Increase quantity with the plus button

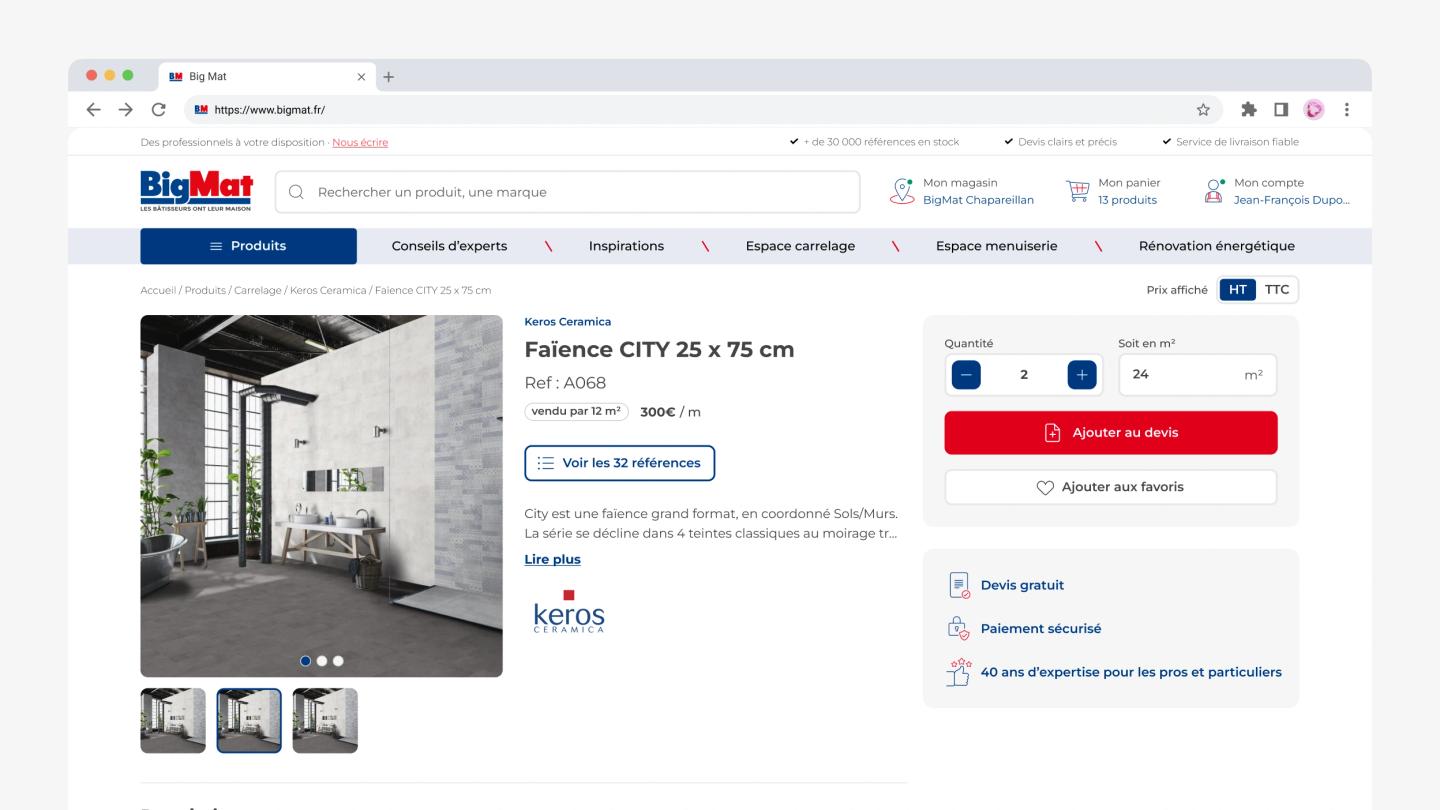pos(1082,375)
